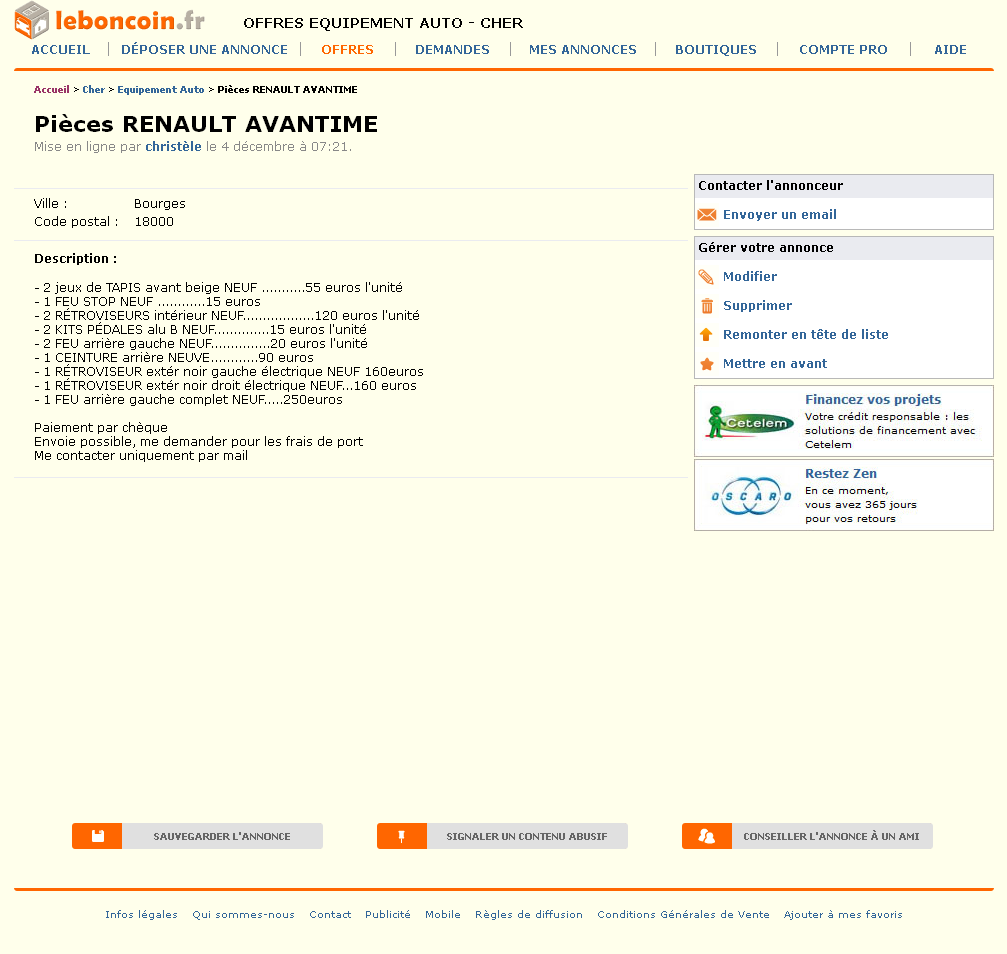Click the envelope icon beside Envoyer un email
1007x954 pixels.
[707, 215]
